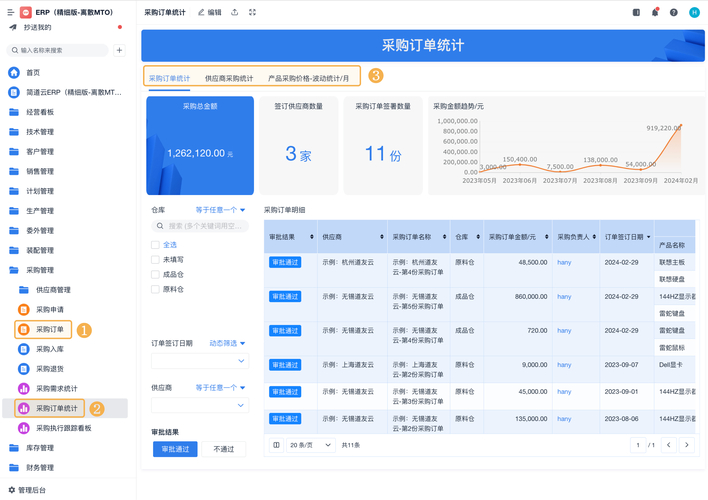Click 审批通过 tag in 上海道友云 row
This screenshot has width=708, height=500.
[285, 364]
